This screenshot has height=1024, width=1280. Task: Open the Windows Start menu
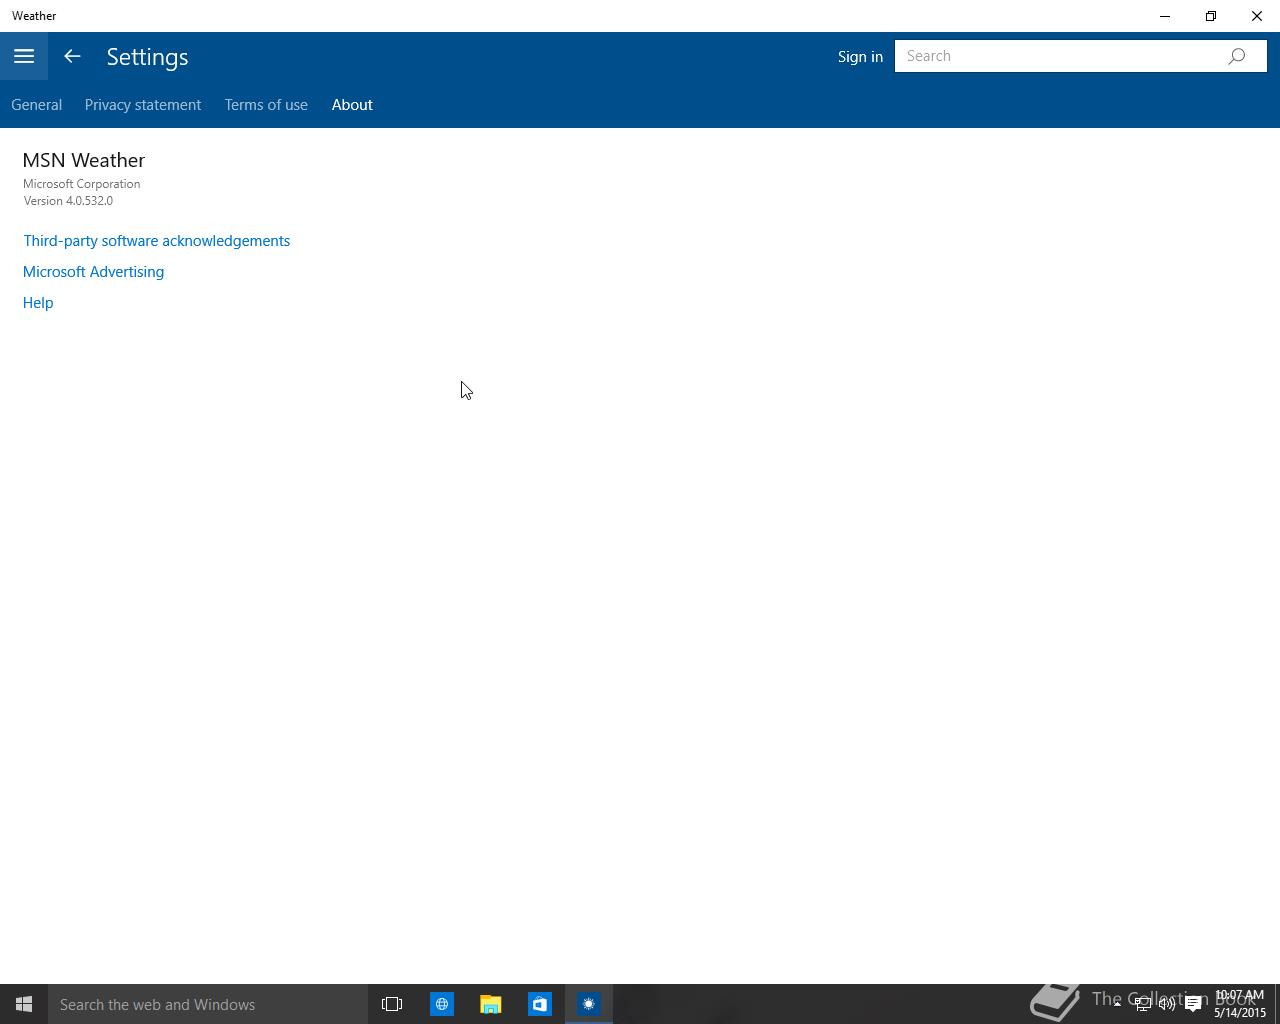click(x=24, y=1004)
